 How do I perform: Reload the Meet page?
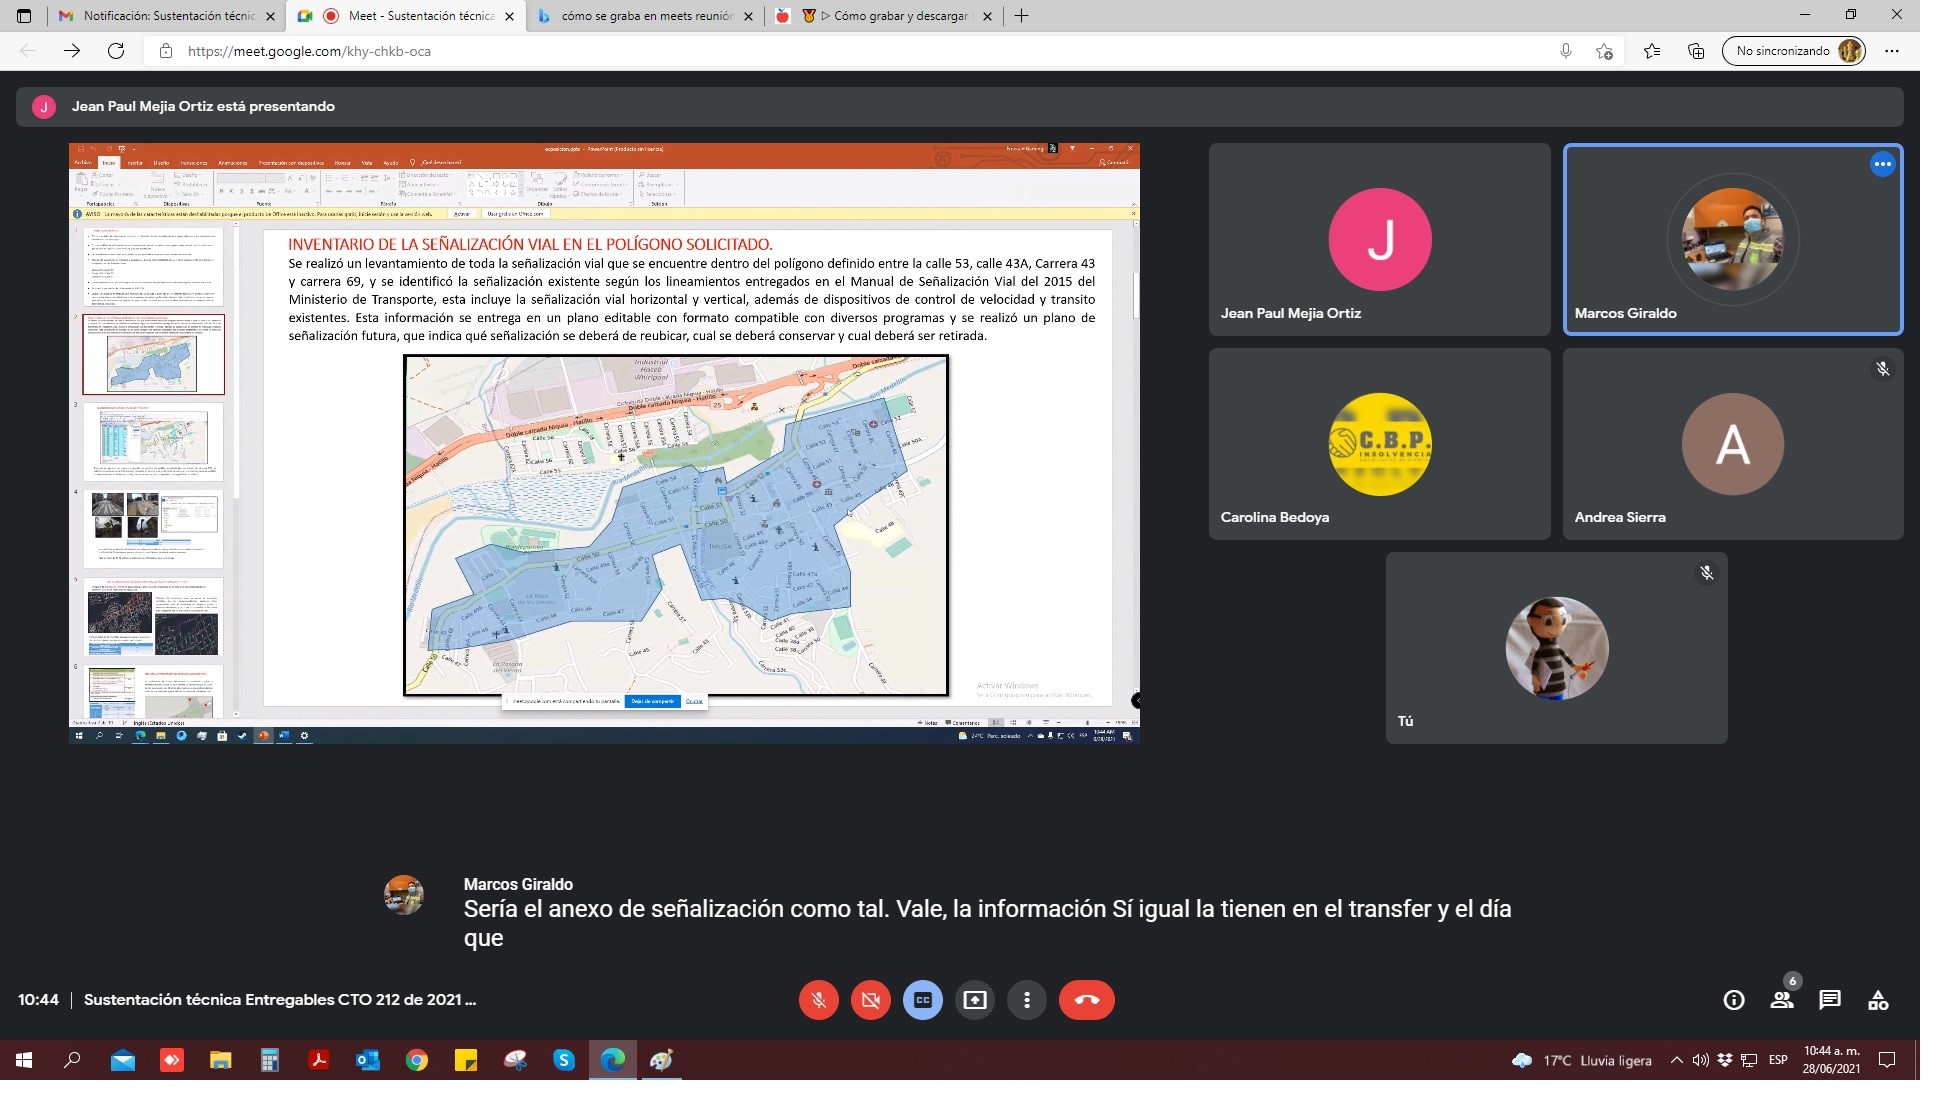115,50
